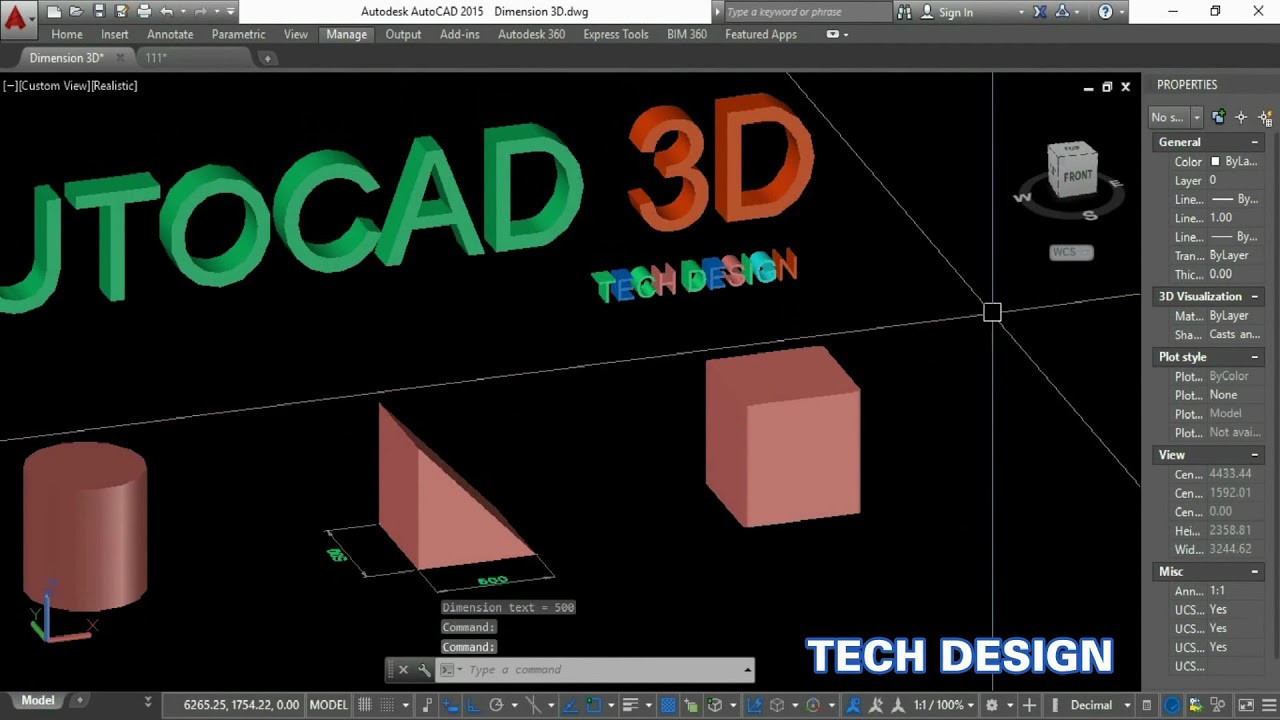Toggle Hardware Acceleration icon
Image resolution: width=1280 pixels, height=720 pixels.
click(x=1172, y=705)
